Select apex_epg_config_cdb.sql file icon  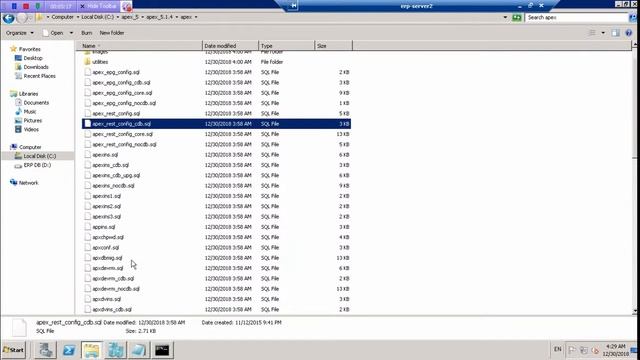click(87, 82)
